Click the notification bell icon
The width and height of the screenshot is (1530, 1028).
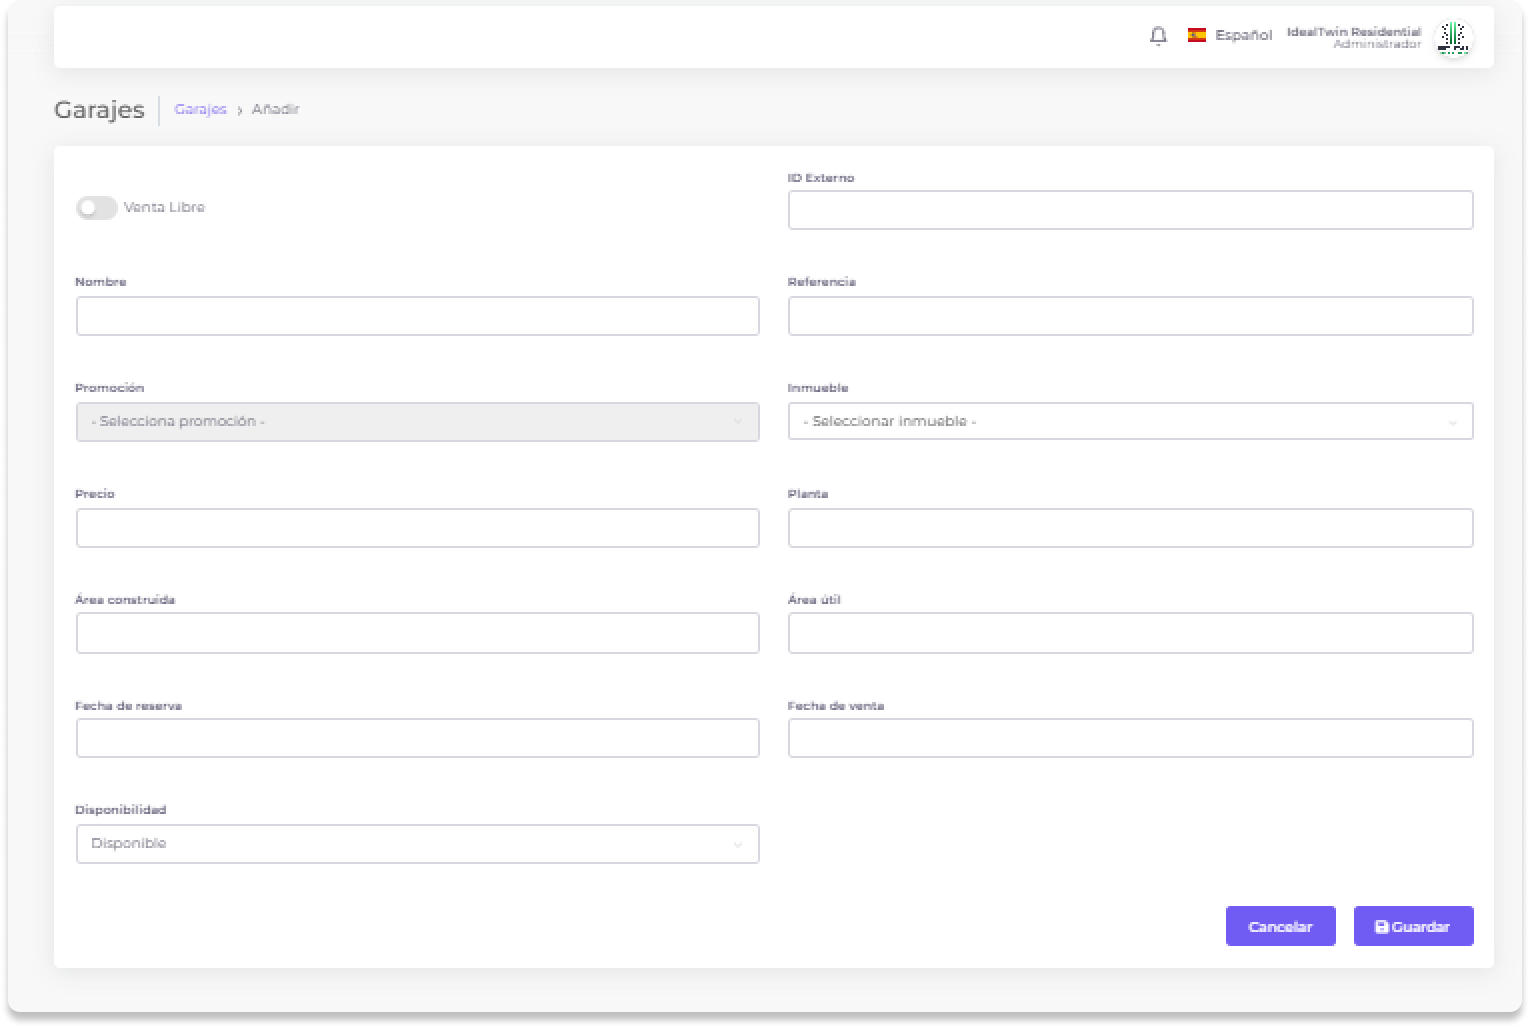[1158, 36]
